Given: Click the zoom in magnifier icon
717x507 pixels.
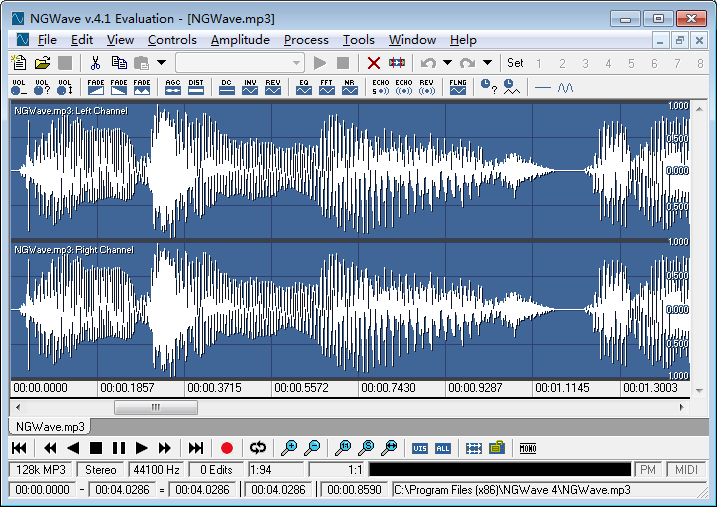Looking at the screenshot, I should [289, 448].
